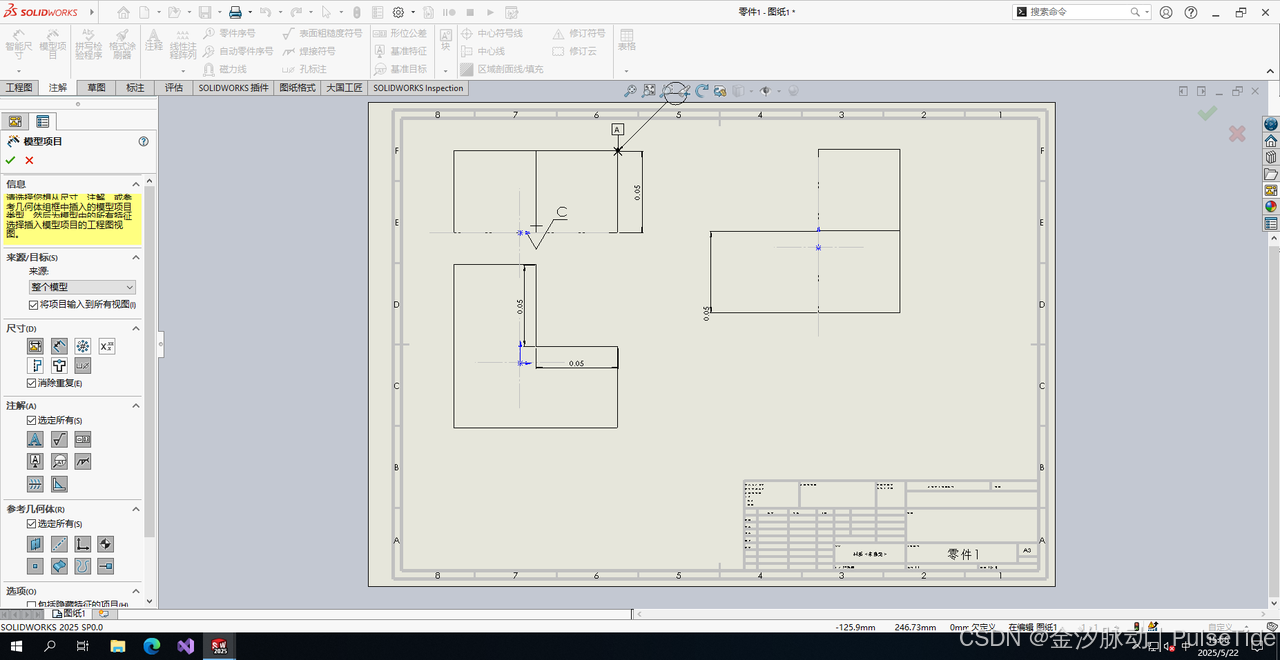Image resolution: width=1280 pixels, height=660 pixels.
Task: Switch to the SOLIDWORKS 插件 tab
Action: [233, 88]
